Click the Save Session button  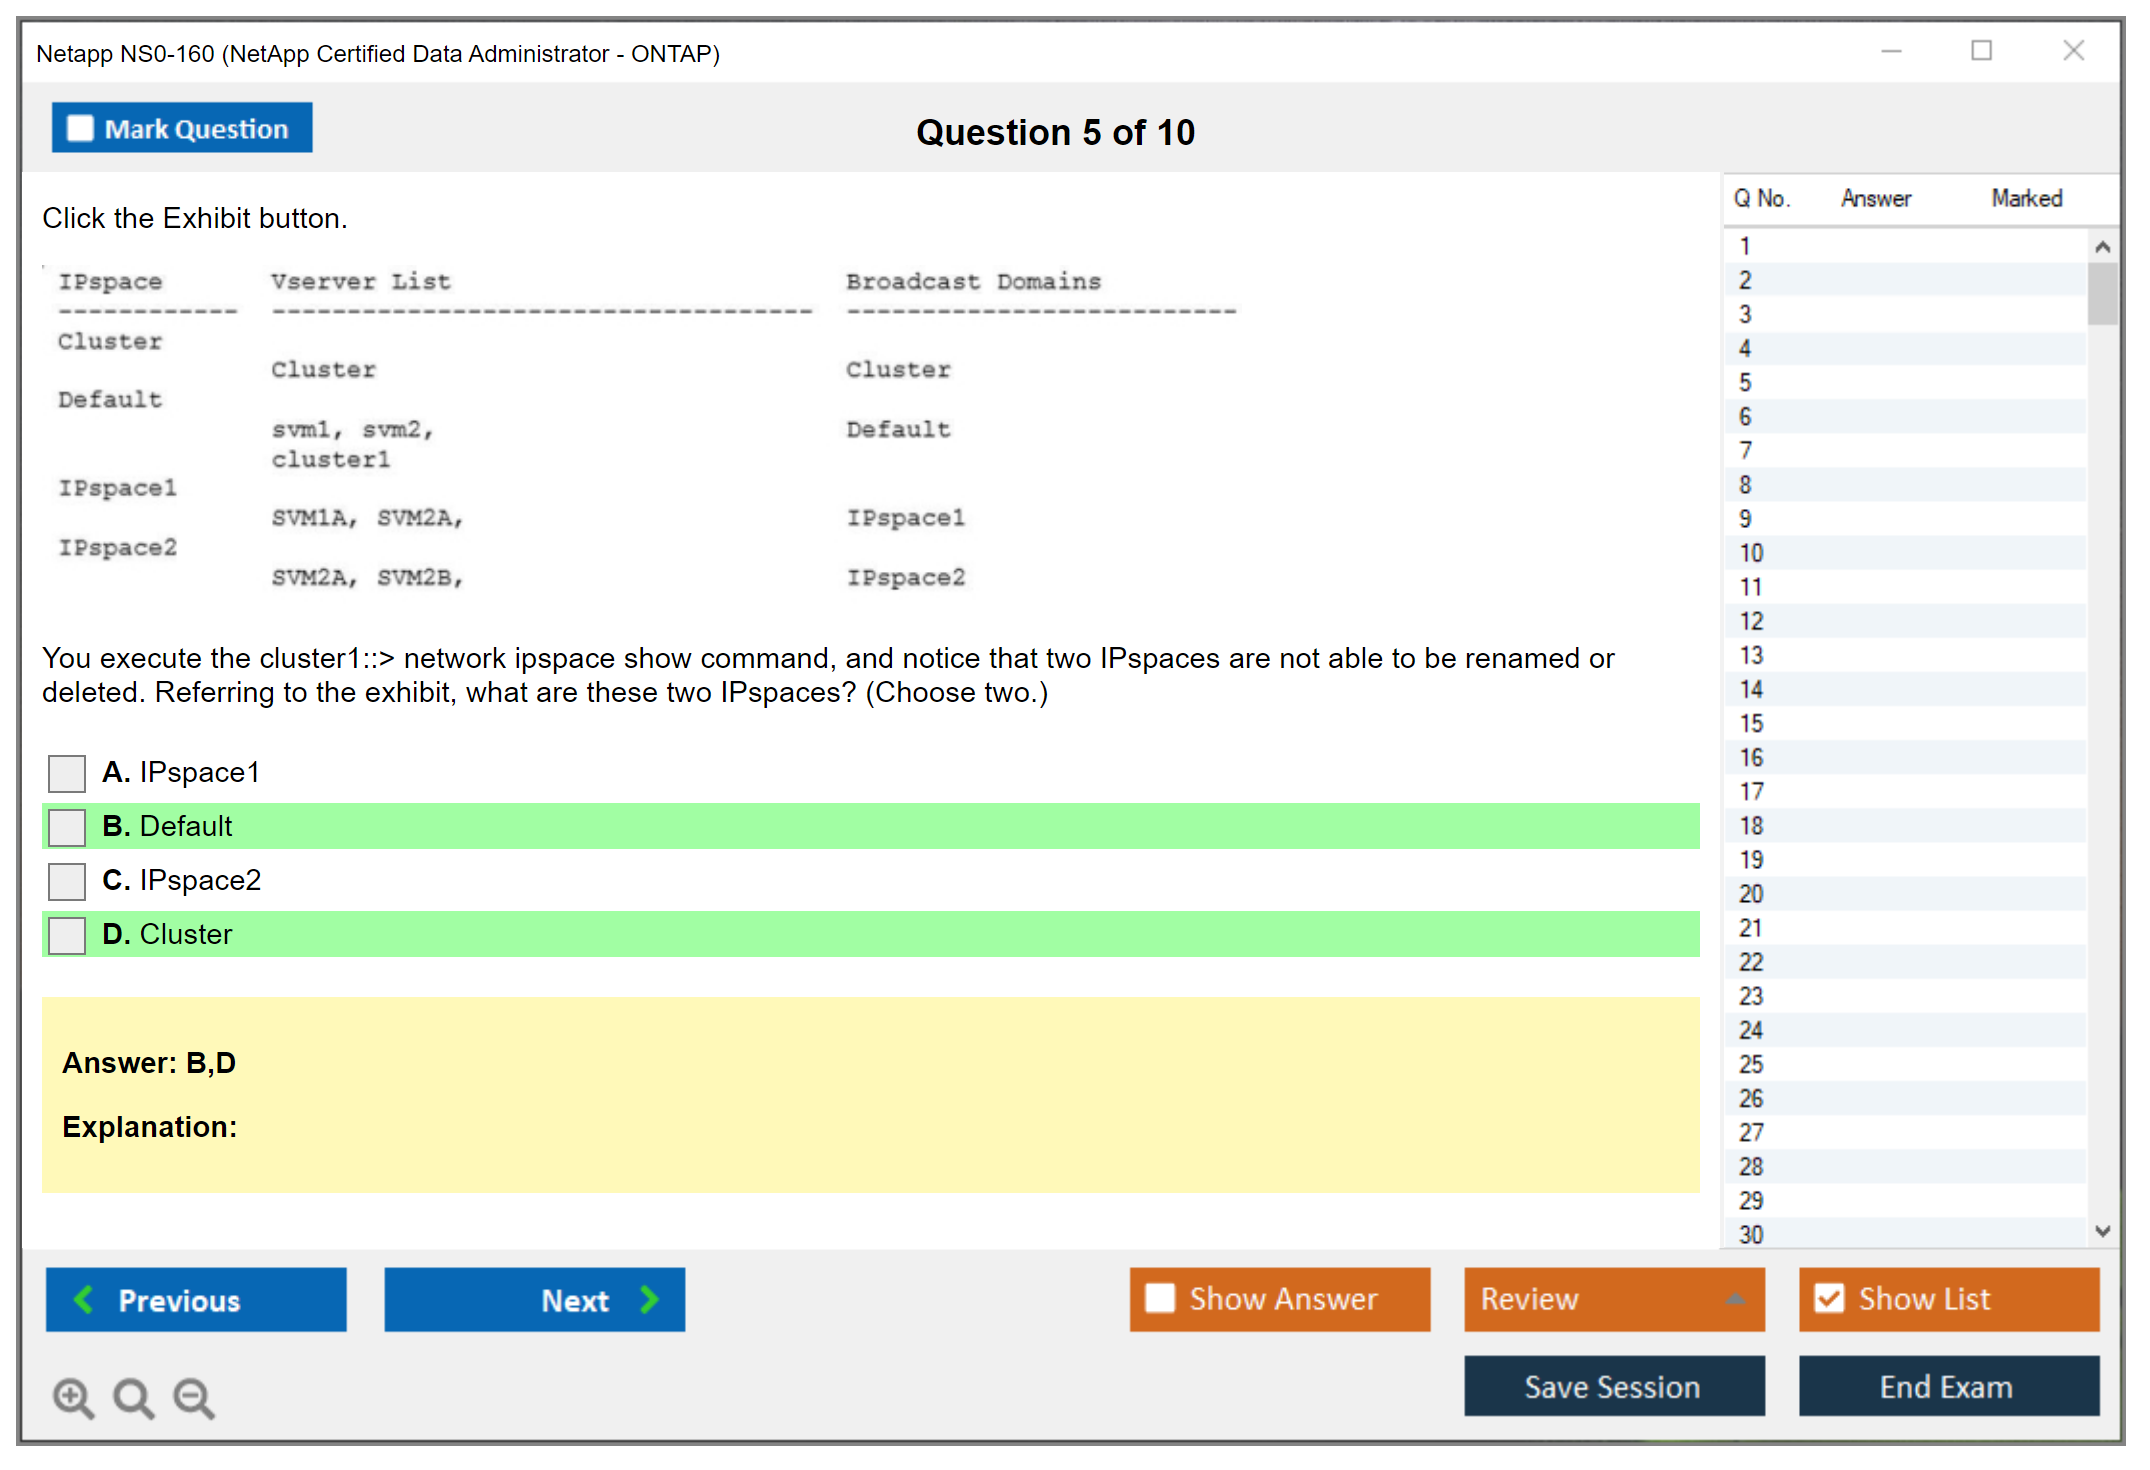pyautogui.click(x=1613, y=1386)
